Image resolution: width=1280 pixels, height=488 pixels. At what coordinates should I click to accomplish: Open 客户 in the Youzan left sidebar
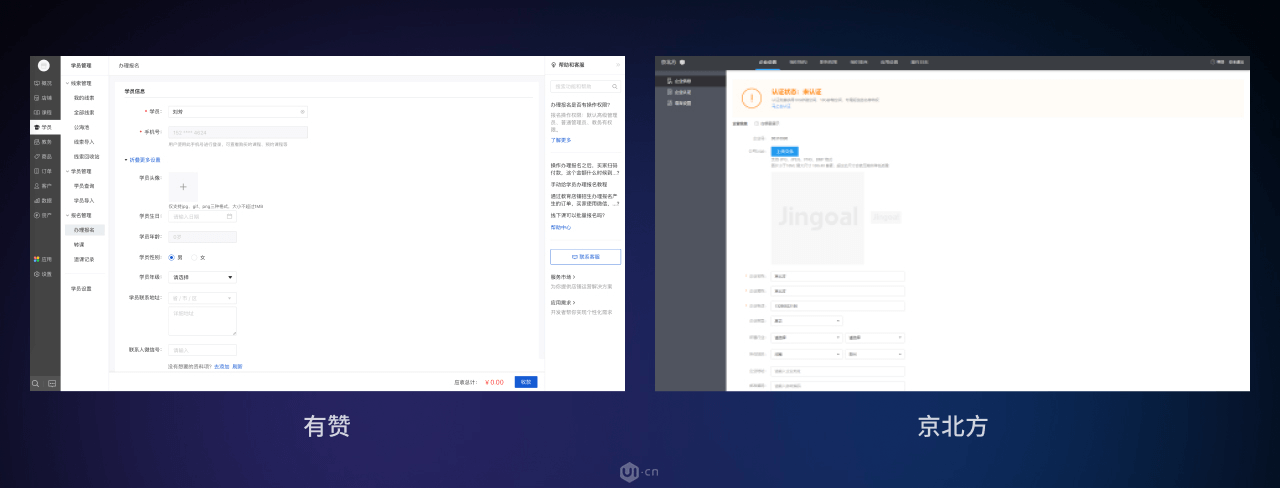click(44, 186)
